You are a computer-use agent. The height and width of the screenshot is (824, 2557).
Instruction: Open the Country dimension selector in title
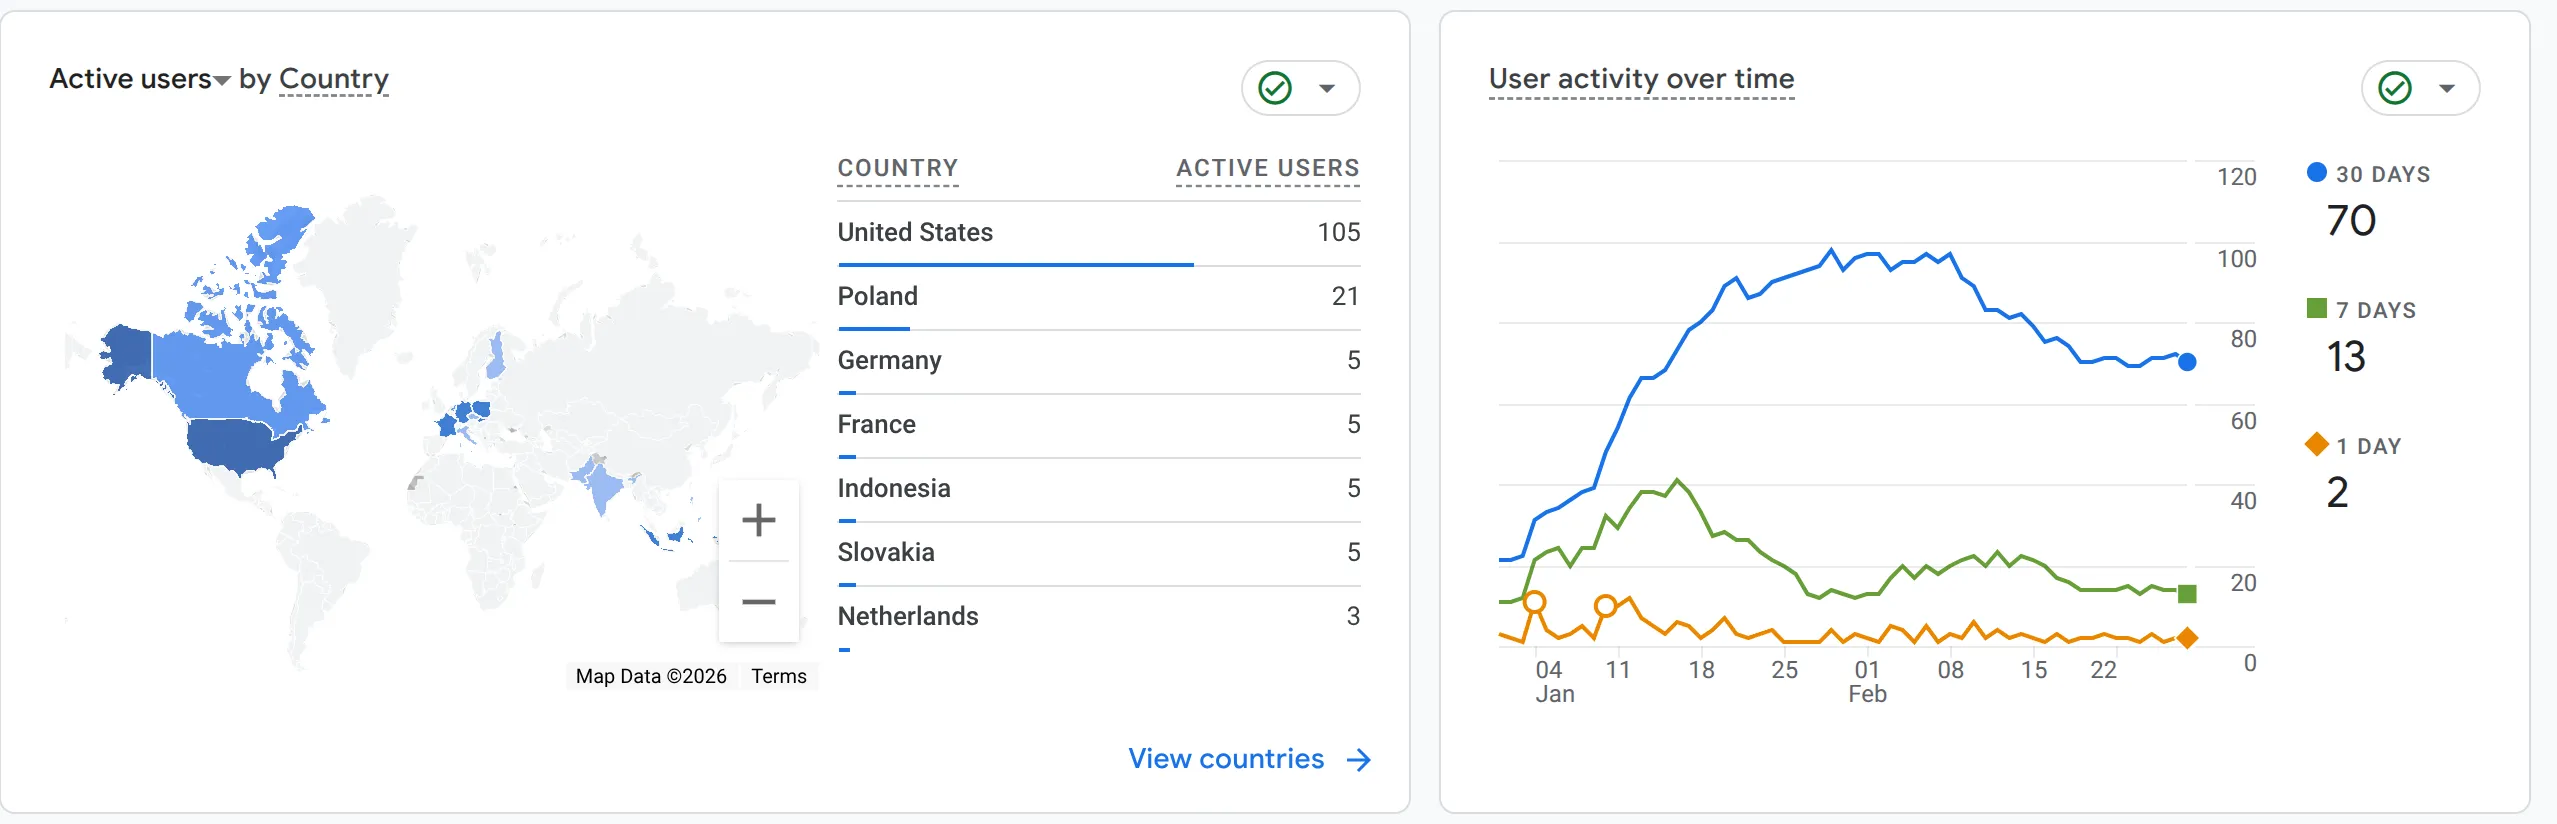(333, 79)
